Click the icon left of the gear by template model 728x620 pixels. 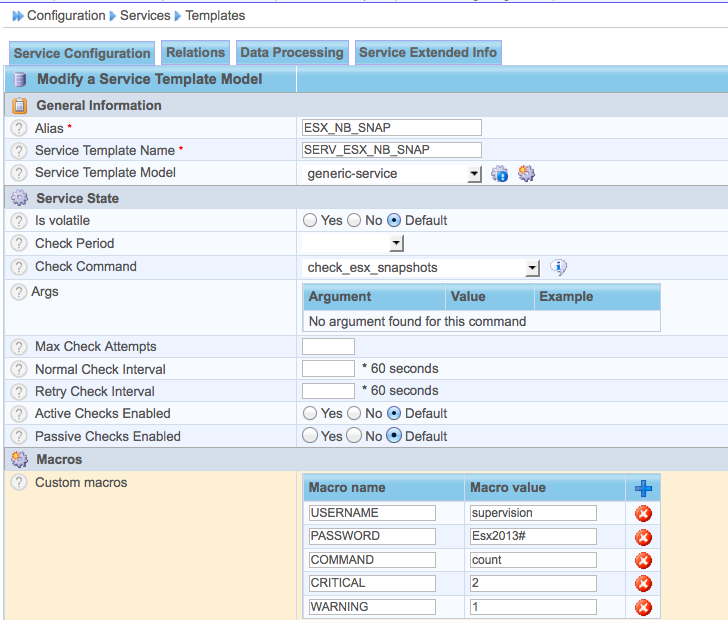[x=501, y=174]
